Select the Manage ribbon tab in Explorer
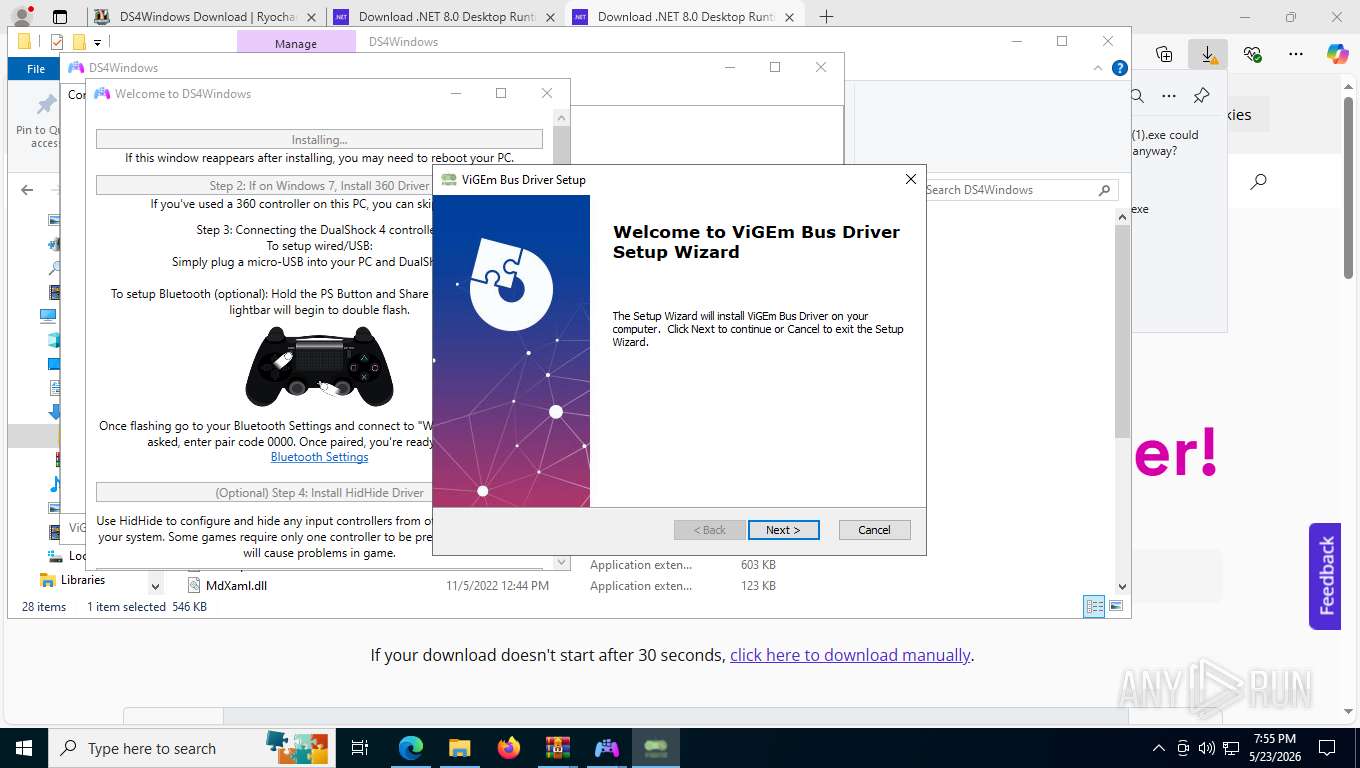This screenshot has width=1360, height=768. (296, 43)
